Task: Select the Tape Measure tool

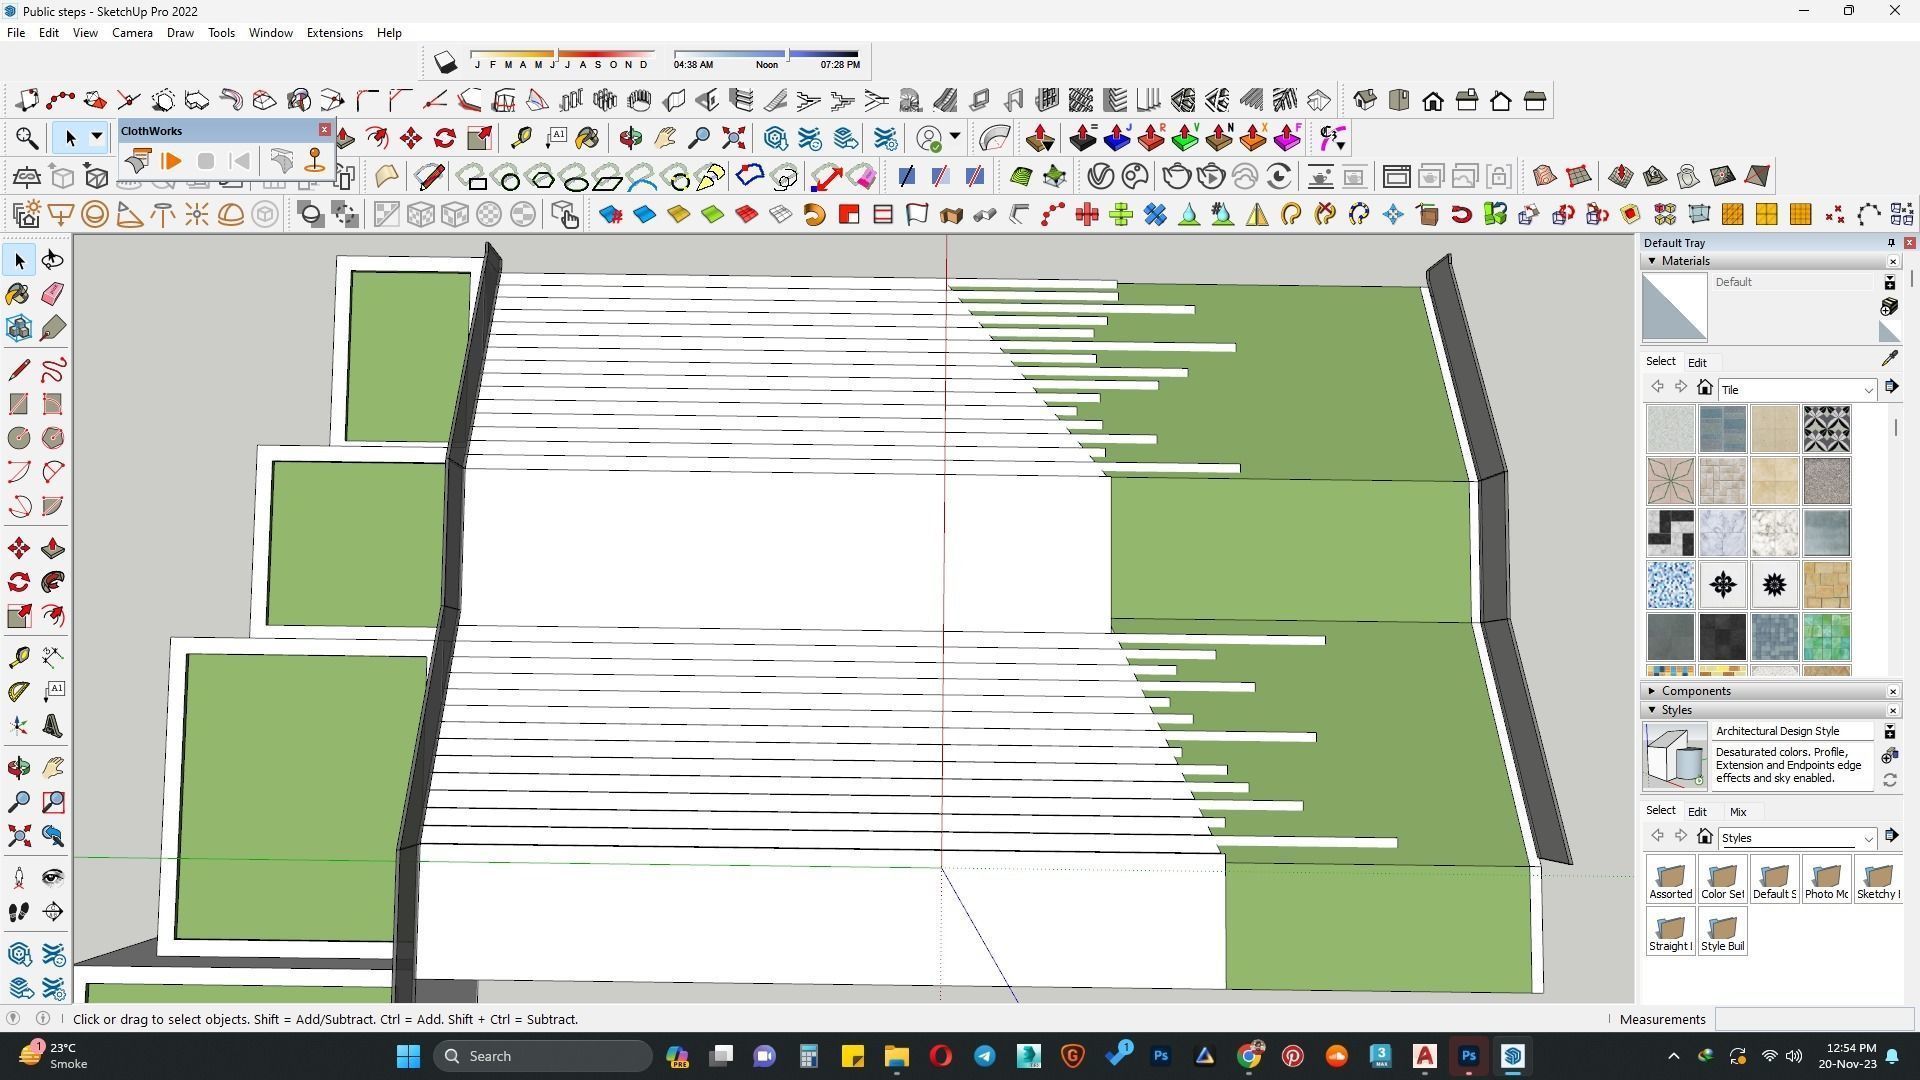Action: [x=18, y=657]
